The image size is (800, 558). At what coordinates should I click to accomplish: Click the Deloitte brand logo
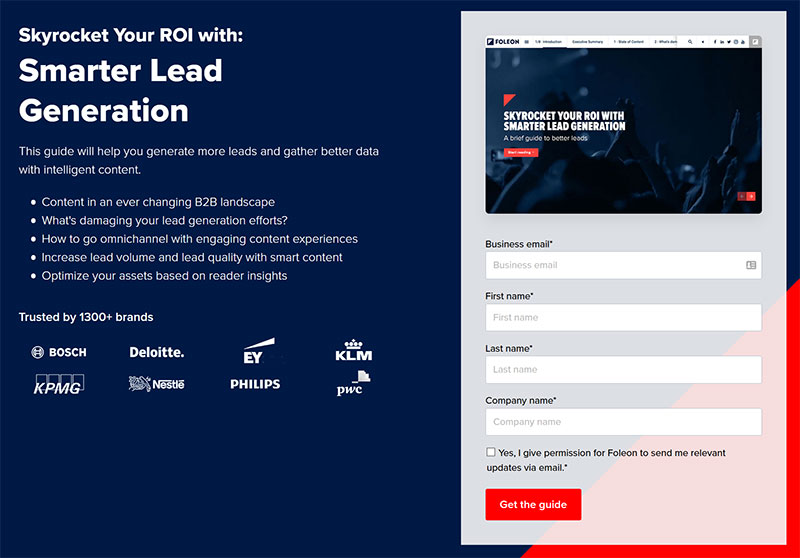coord(157,352)
